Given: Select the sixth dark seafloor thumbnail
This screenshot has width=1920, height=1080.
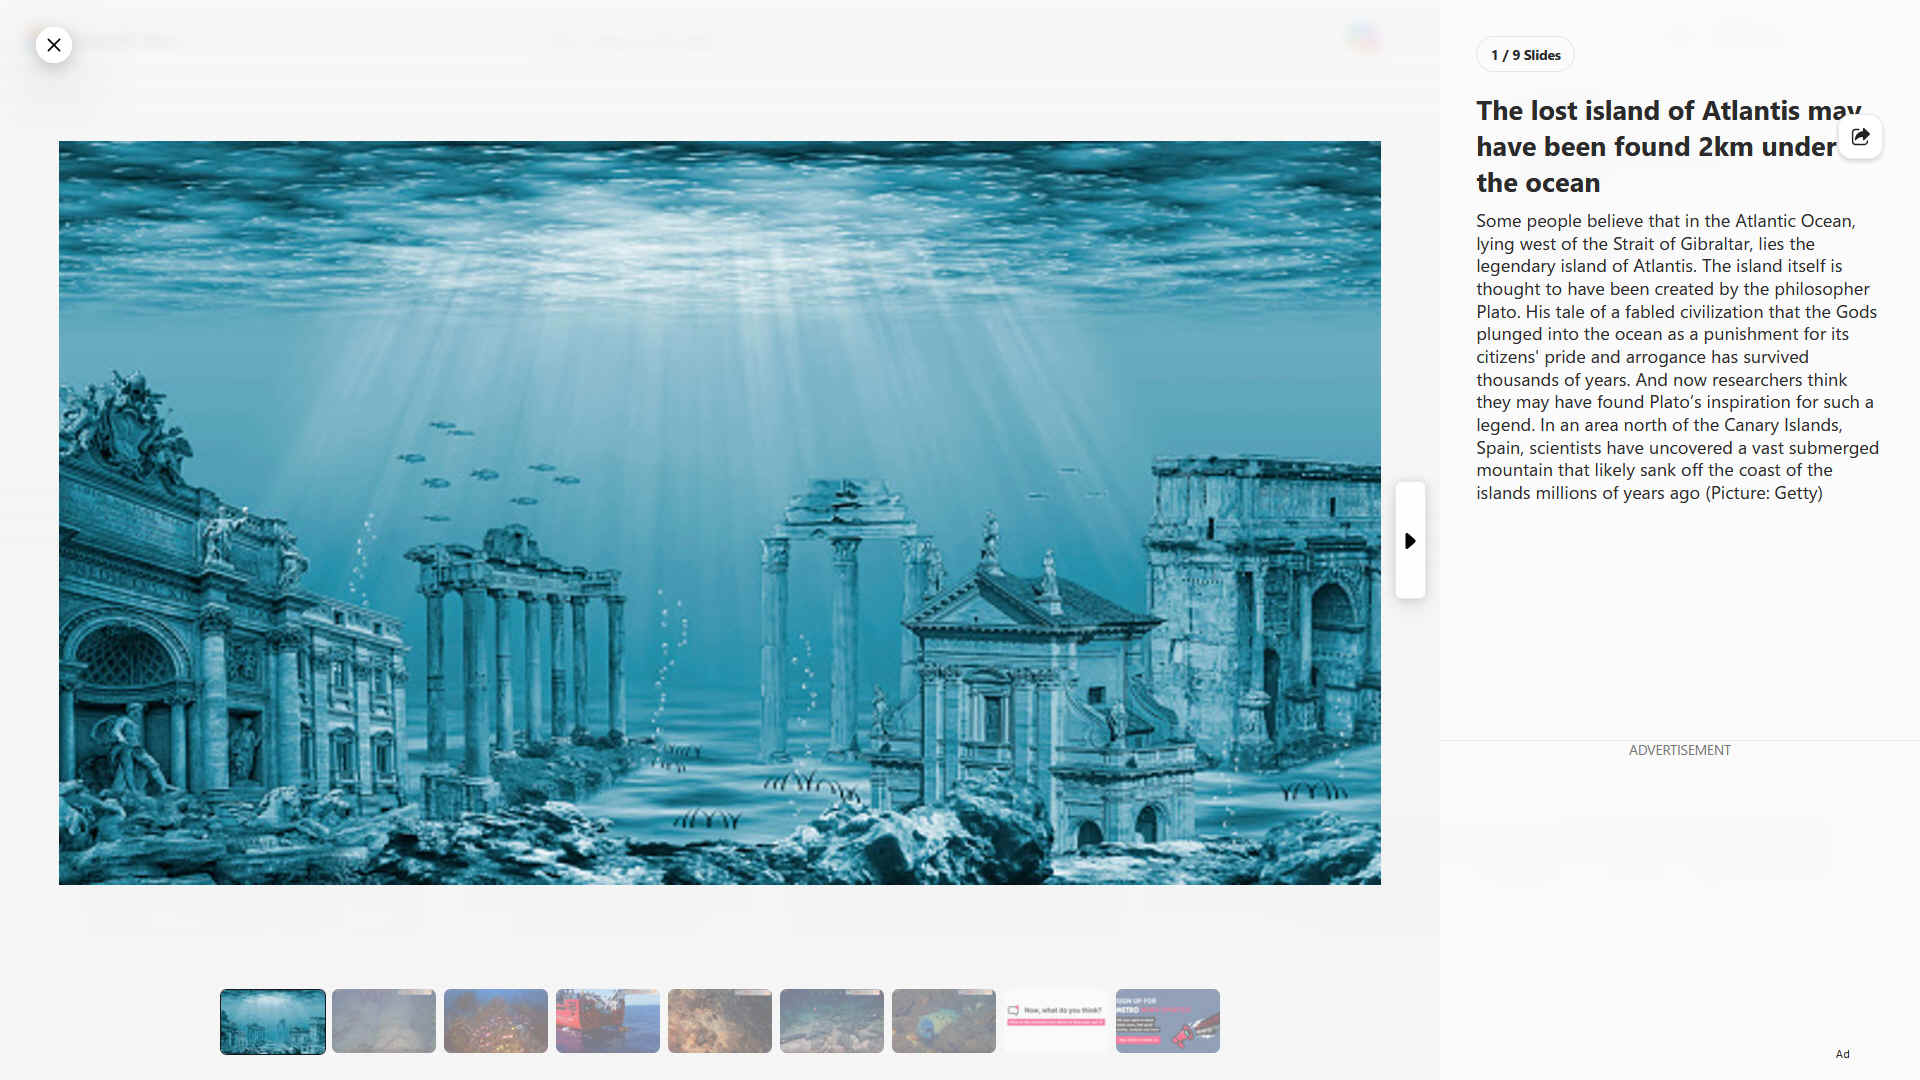Looking at the screenshot, I should (x=832, y=1021).
